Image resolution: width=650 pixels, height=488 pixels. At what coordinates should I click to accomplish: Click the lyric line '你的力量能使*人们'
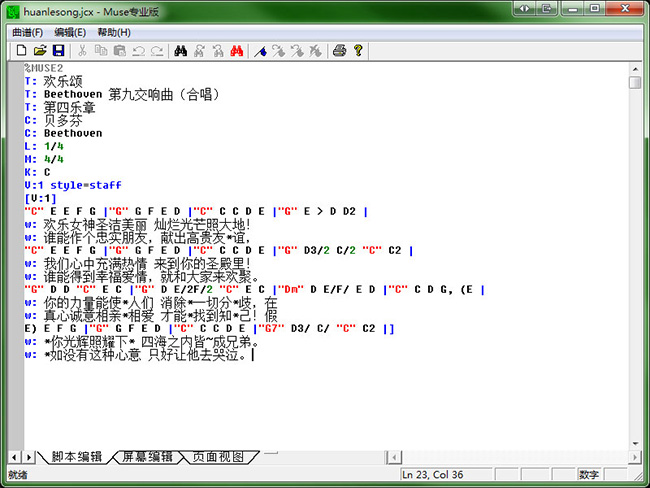click(150, 303)
